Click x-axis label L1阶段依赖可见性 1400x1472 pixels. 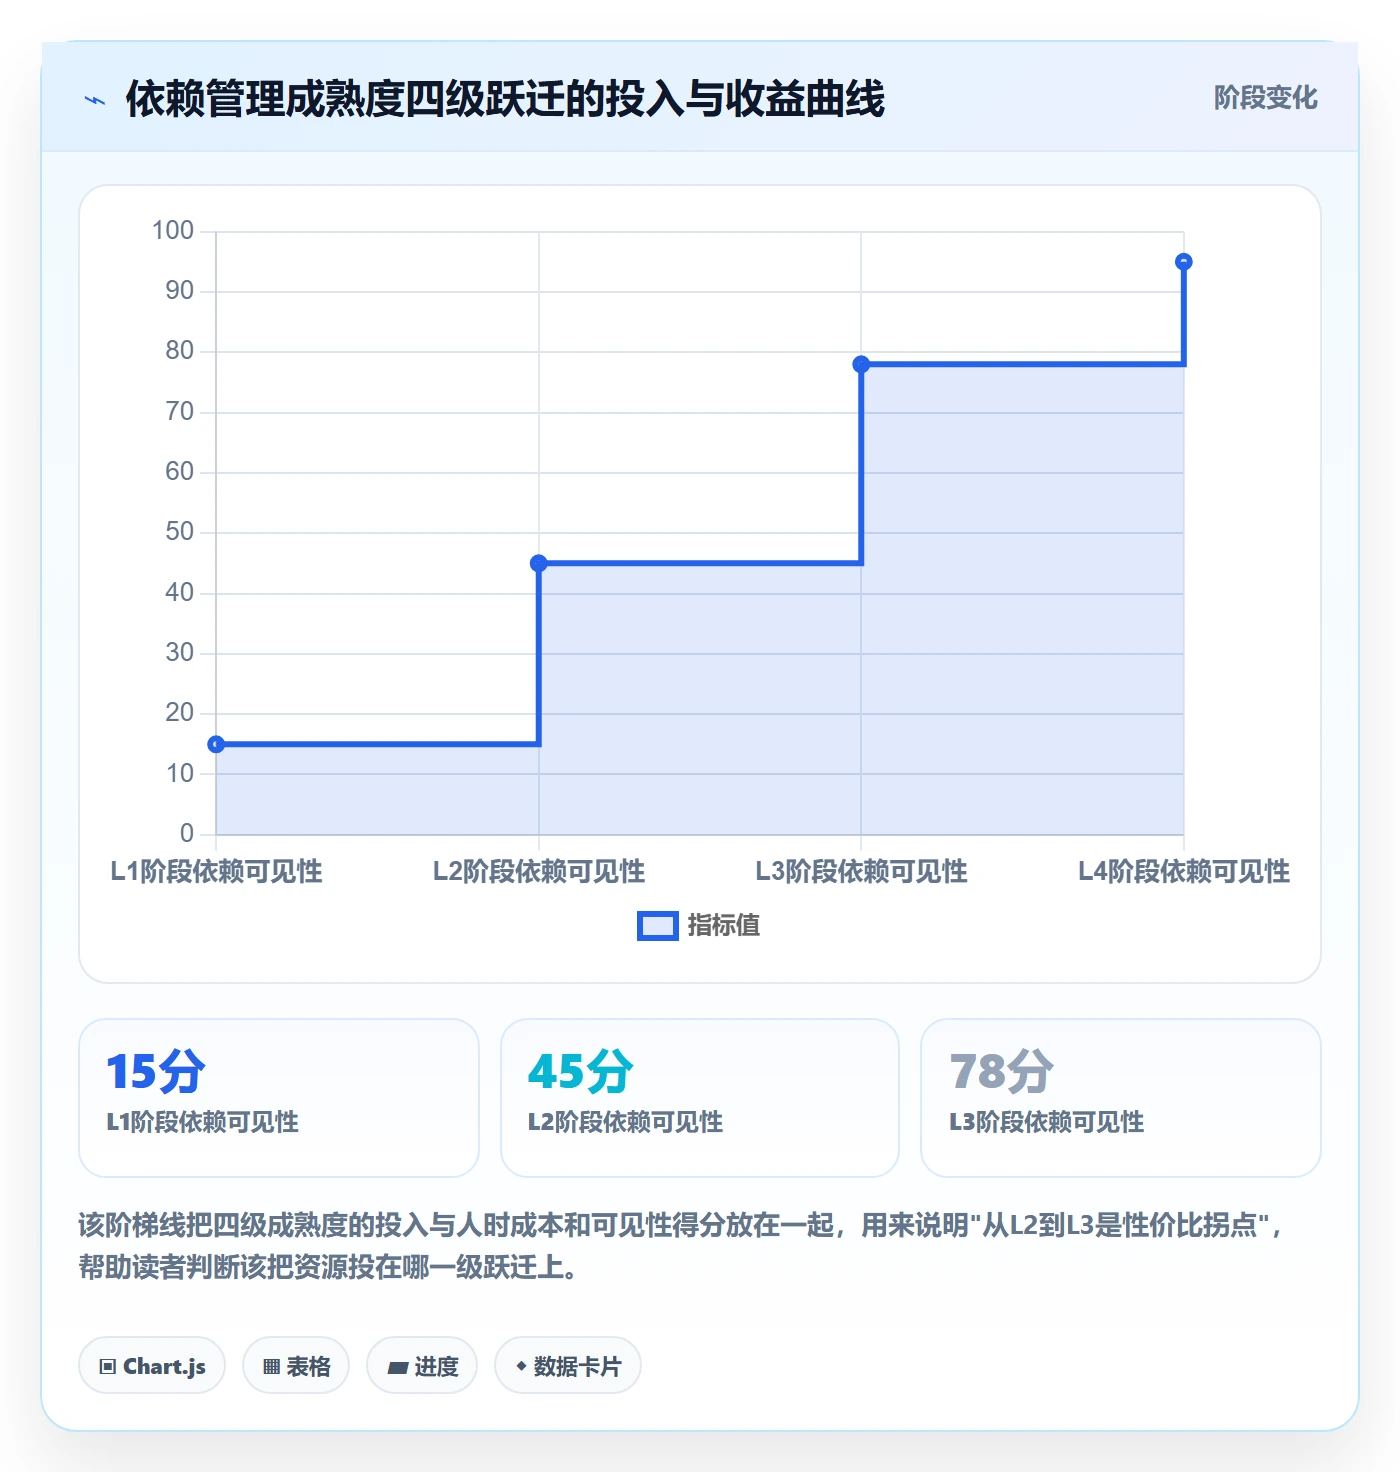click(216, 872)
